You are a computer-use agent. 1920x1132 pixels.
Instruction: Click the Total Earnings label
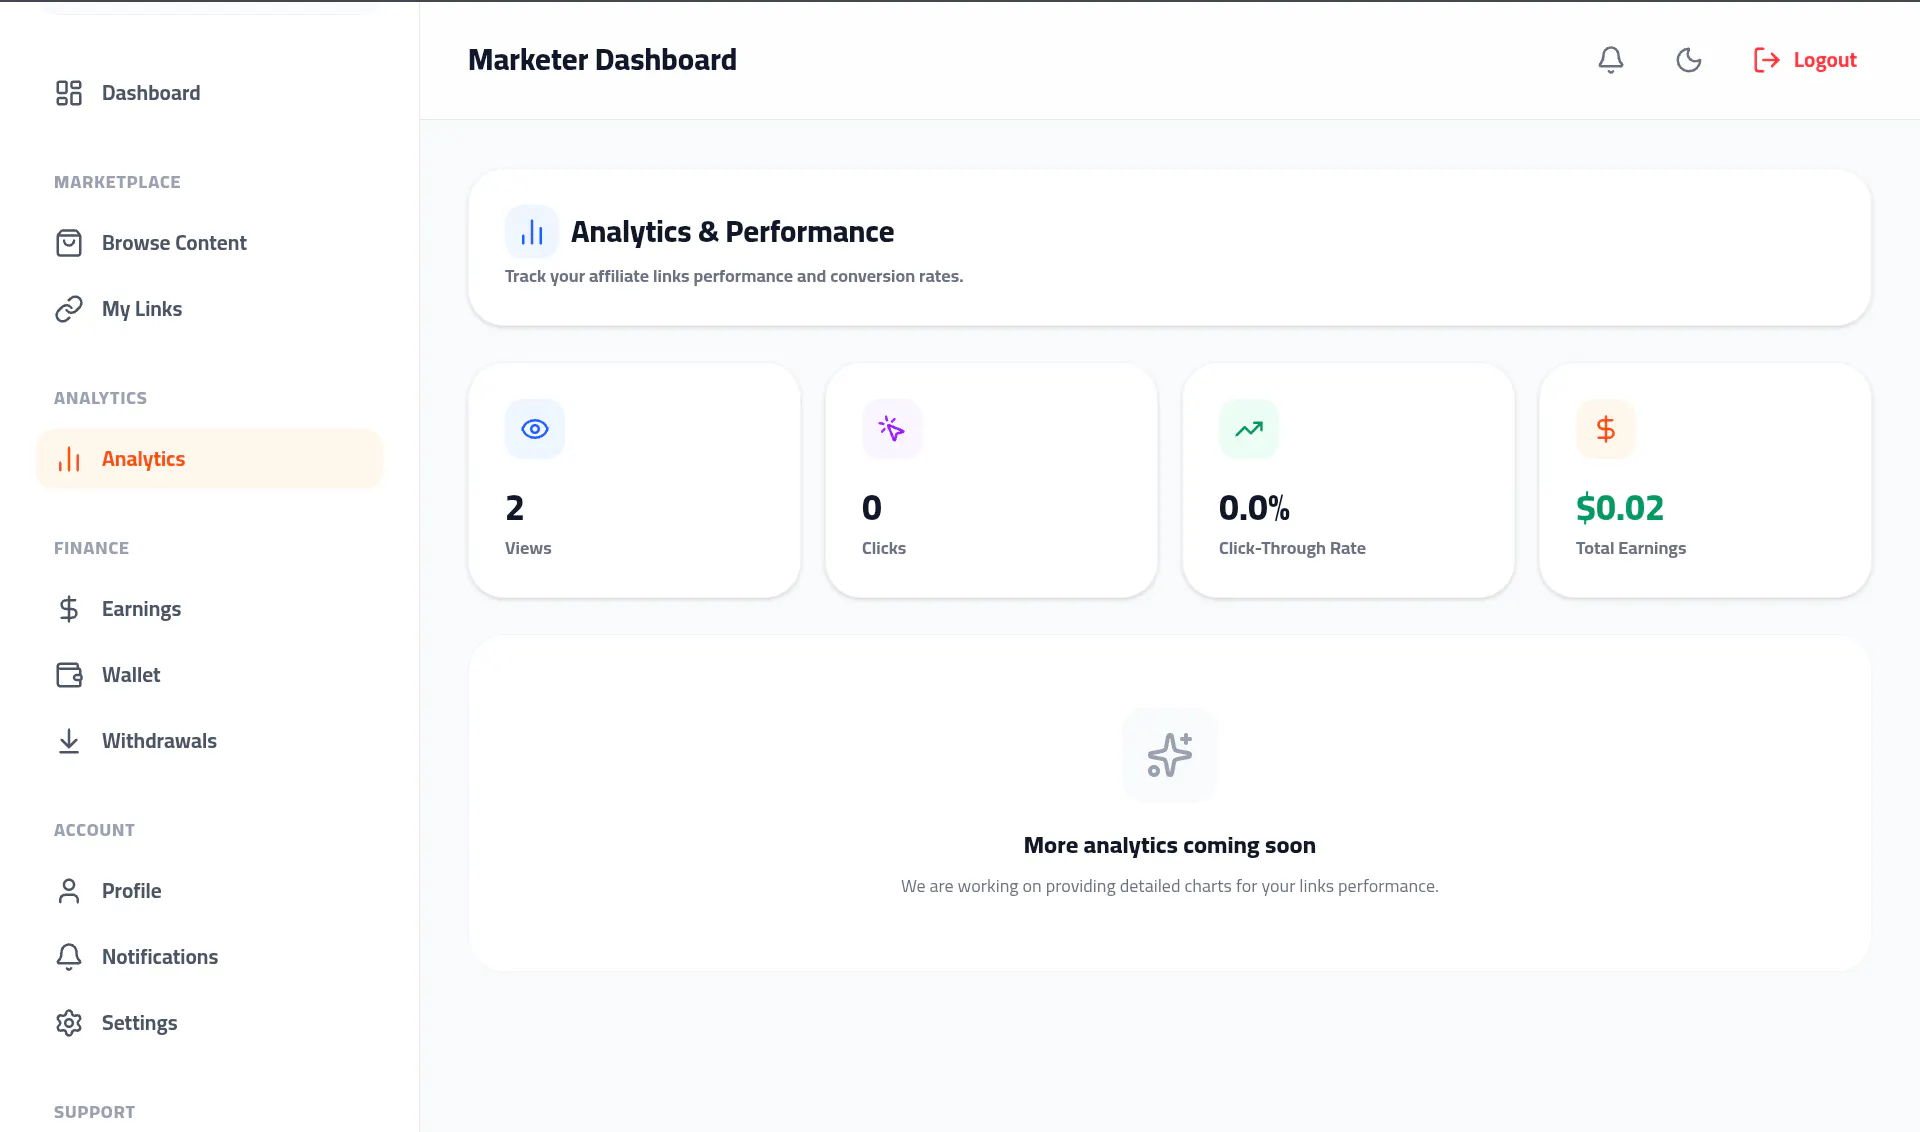point(1631,548)
